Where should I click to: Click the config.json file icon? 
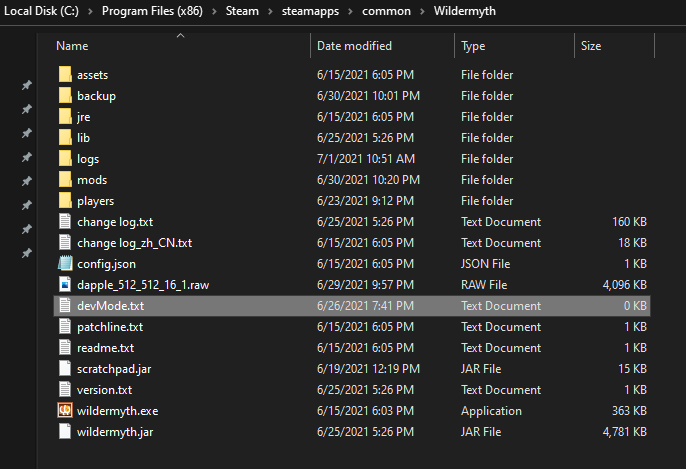tap(66, 264)
